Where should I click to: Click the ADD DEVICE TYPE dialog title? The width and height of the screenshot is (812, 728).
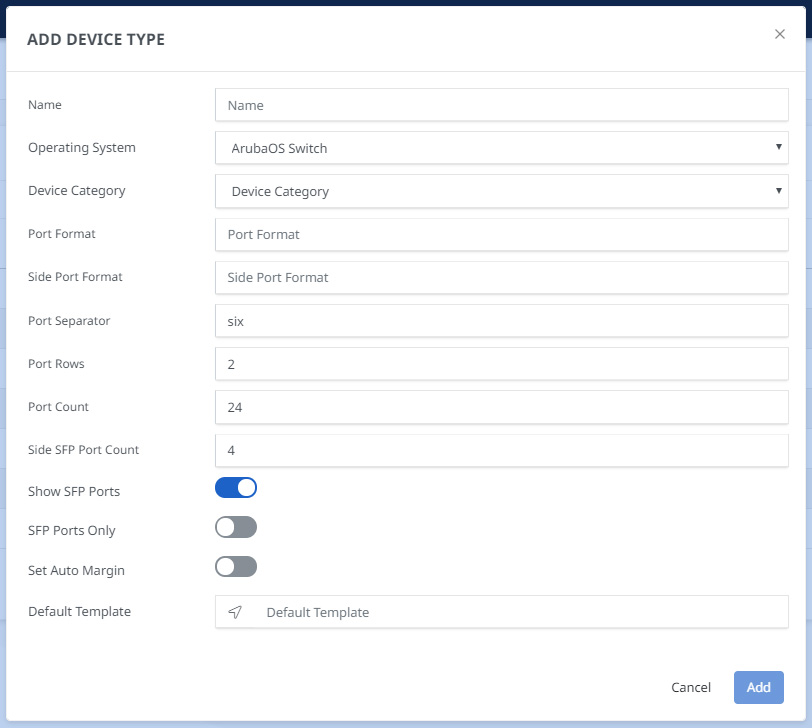96,40
